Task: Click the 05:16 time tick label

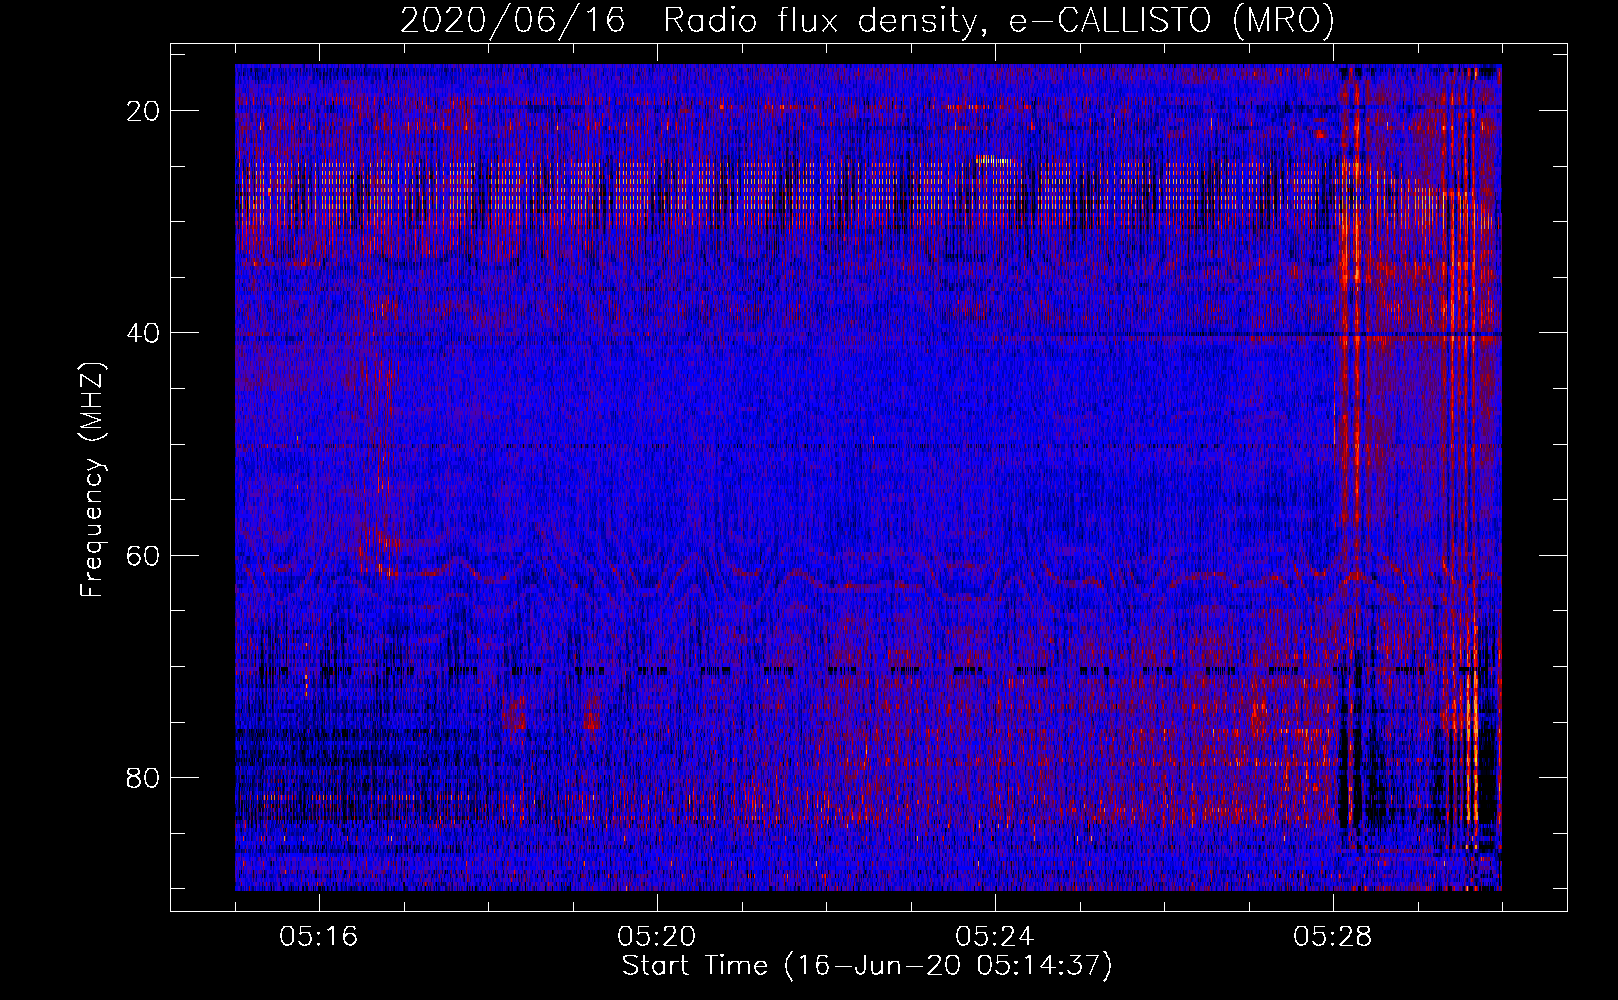Action: click(x=319, y=937)
